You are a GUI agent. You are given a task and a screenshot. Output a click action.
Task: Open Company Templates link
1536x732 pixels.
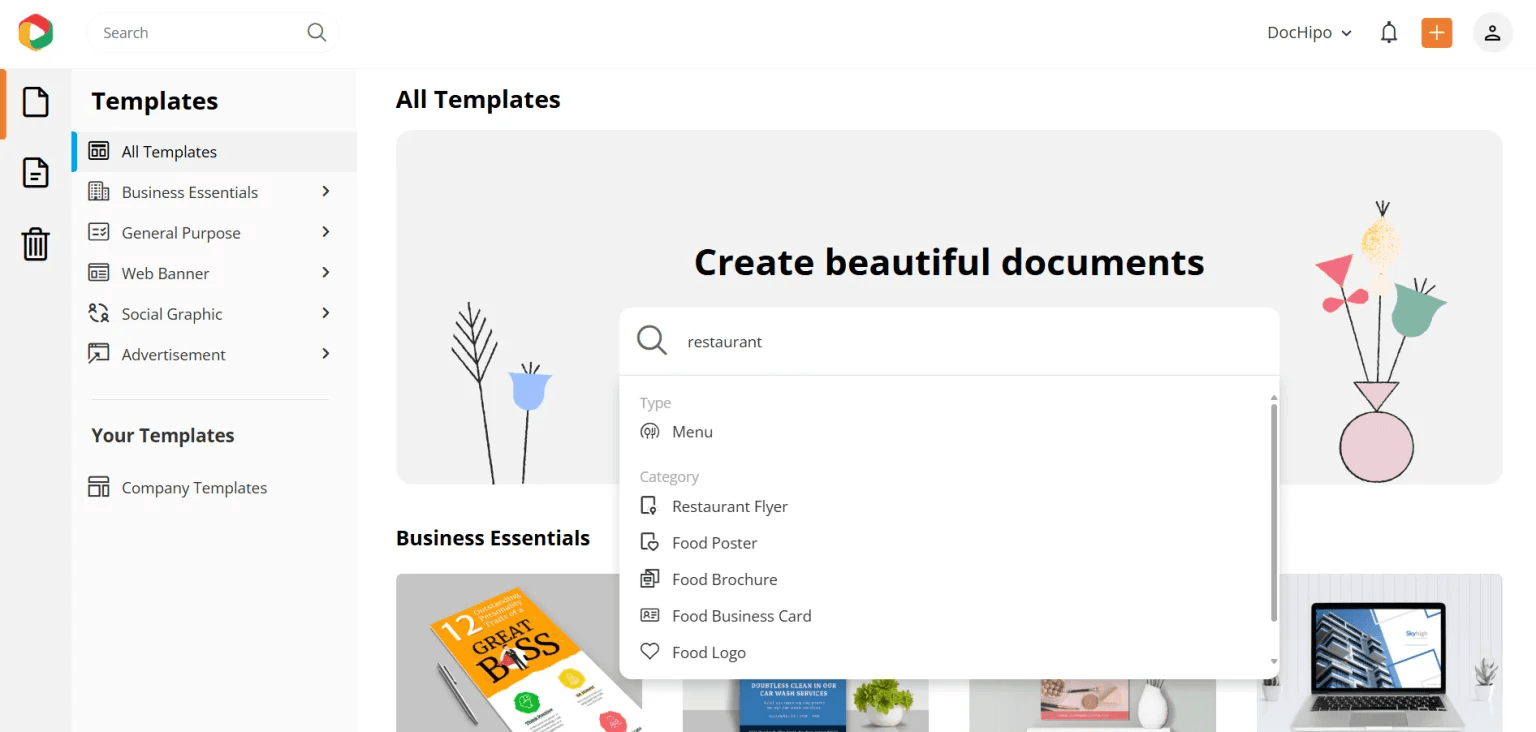tap(194, 488)
